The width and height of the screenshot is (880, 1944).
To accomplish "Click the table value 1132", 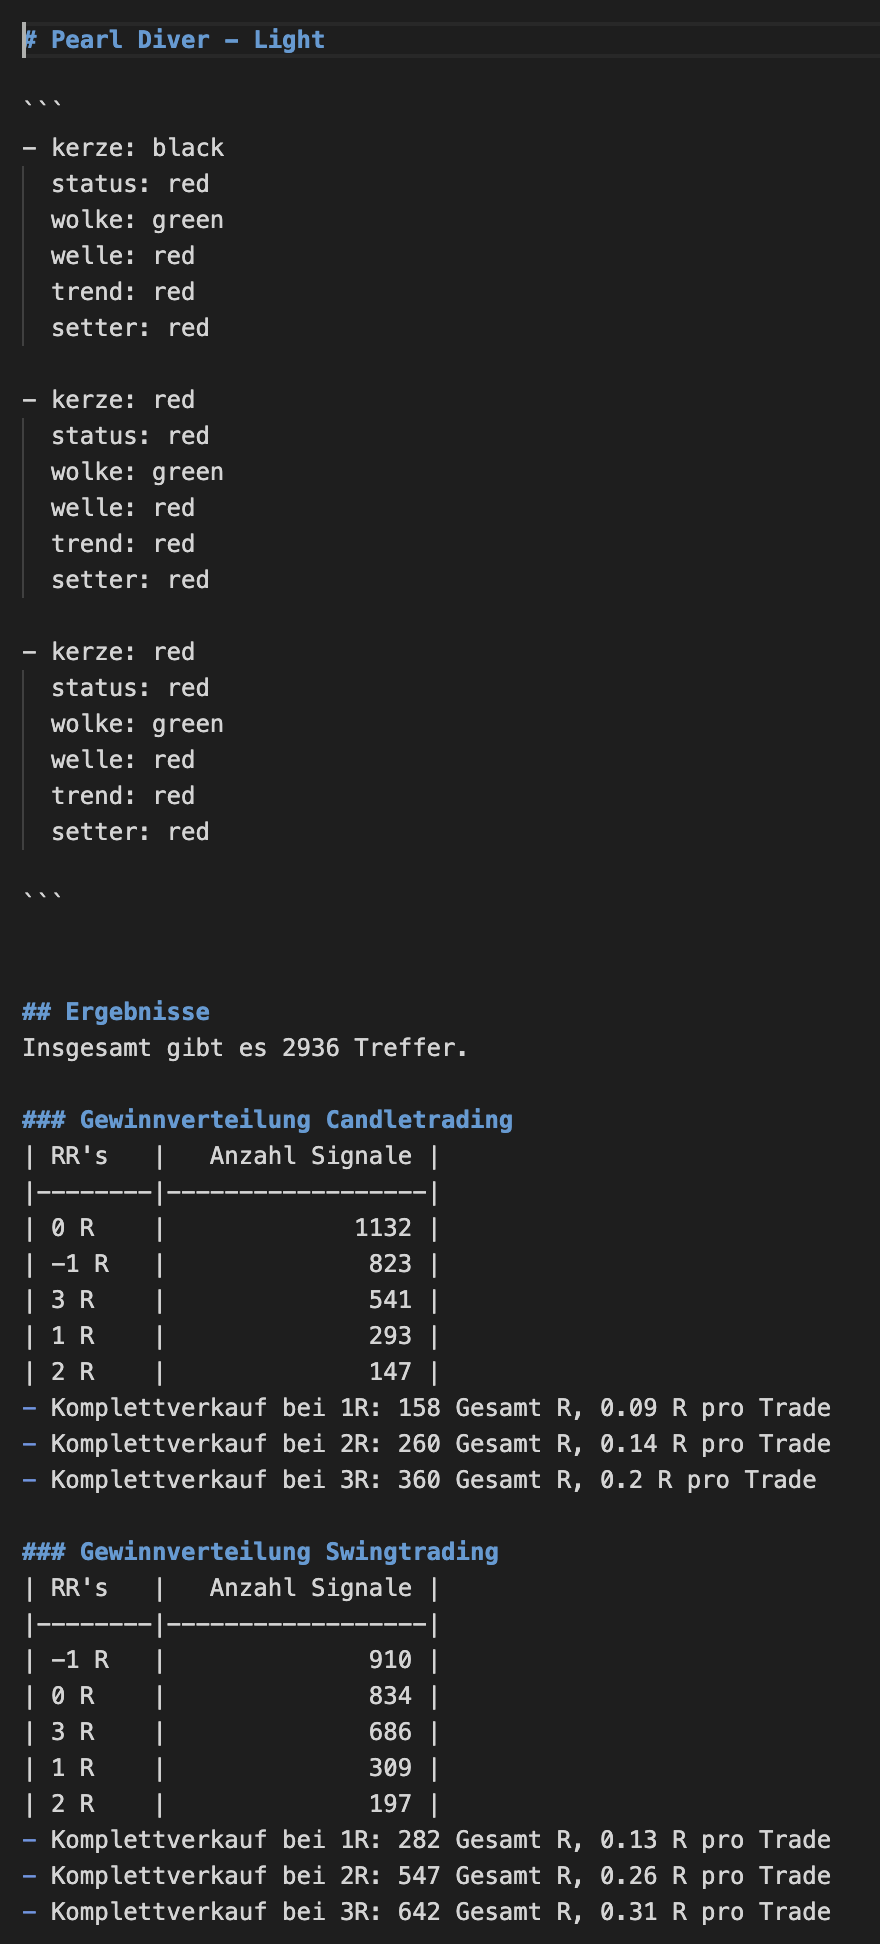I will coord(383,1228).
